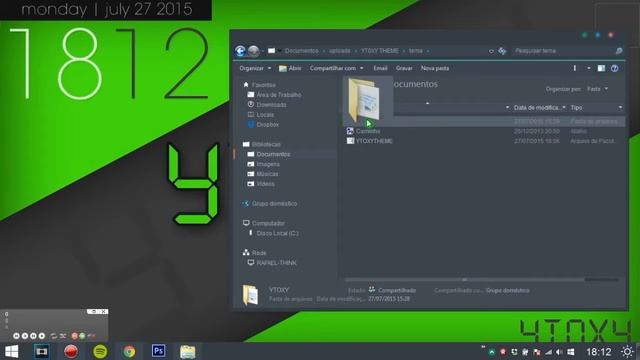This screenshot has width=640, height=360.
Task: Click the horizontal scrollbar in file list
Action: click(464, 280)
